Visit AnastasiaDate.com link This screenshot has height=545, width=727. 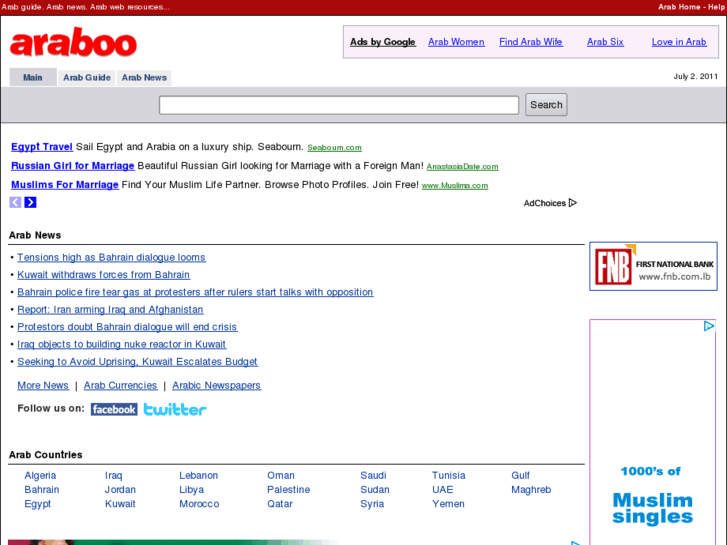[x=462, y=167]
